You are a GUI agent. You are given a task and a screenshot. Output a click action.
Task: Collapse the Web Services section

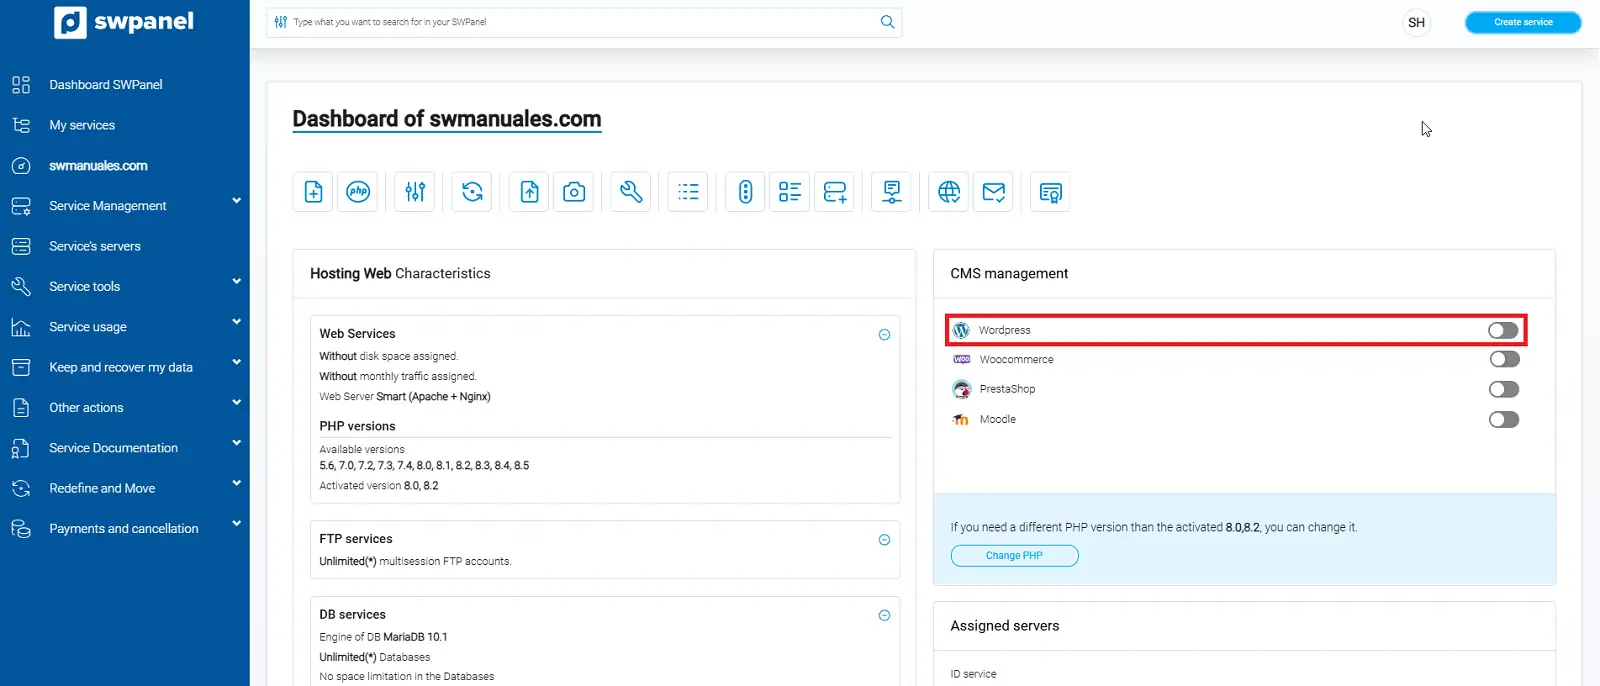click(884, 335)
